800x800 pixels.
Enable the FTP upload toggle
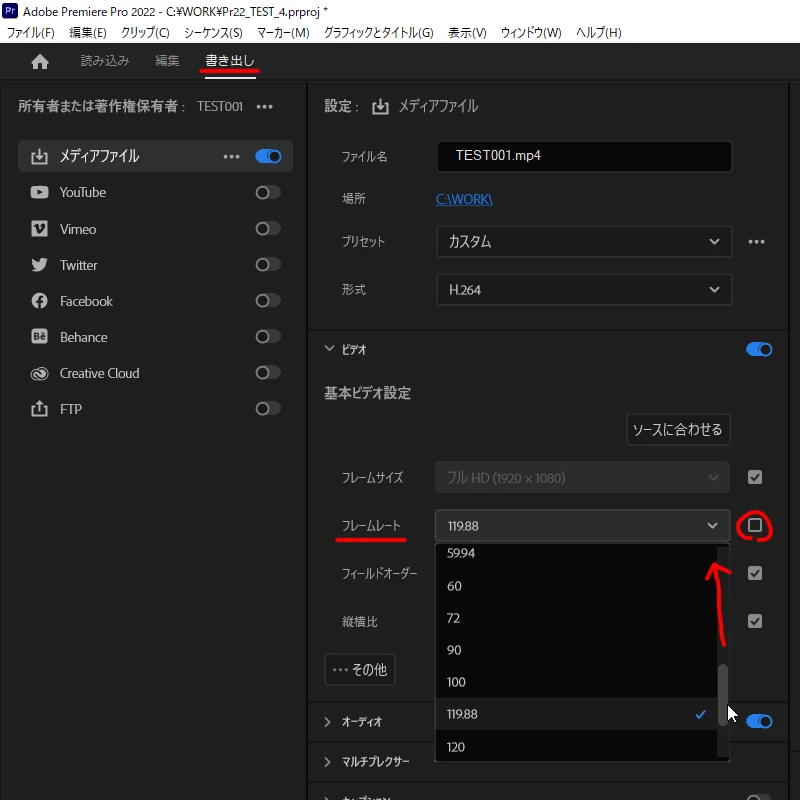point(268,409)
